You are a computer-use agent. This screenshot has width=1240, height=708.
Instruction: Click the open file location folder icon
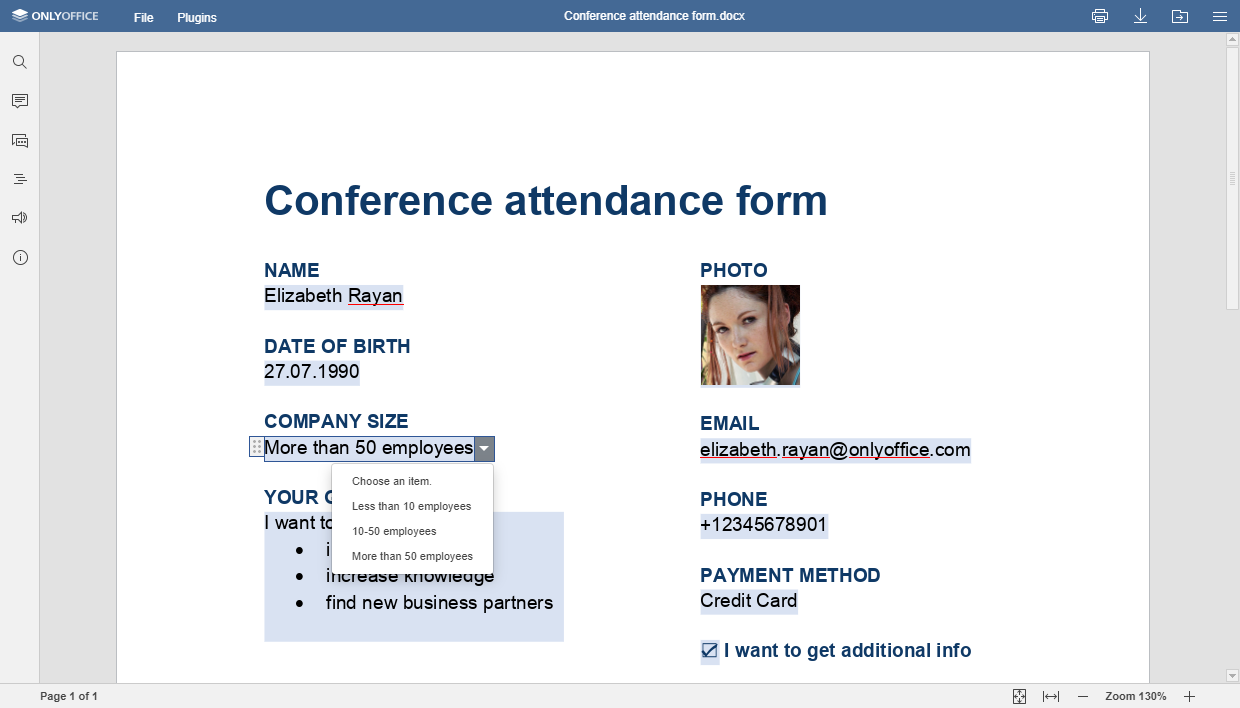tap(1180, 16)
